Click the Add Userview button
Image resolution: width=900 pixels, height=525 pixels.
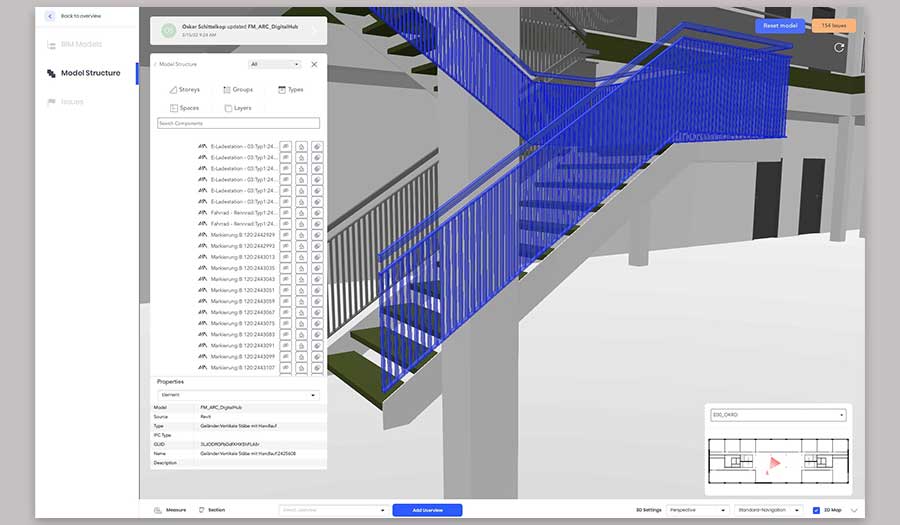pyautogui.click(x=428, y=510)
